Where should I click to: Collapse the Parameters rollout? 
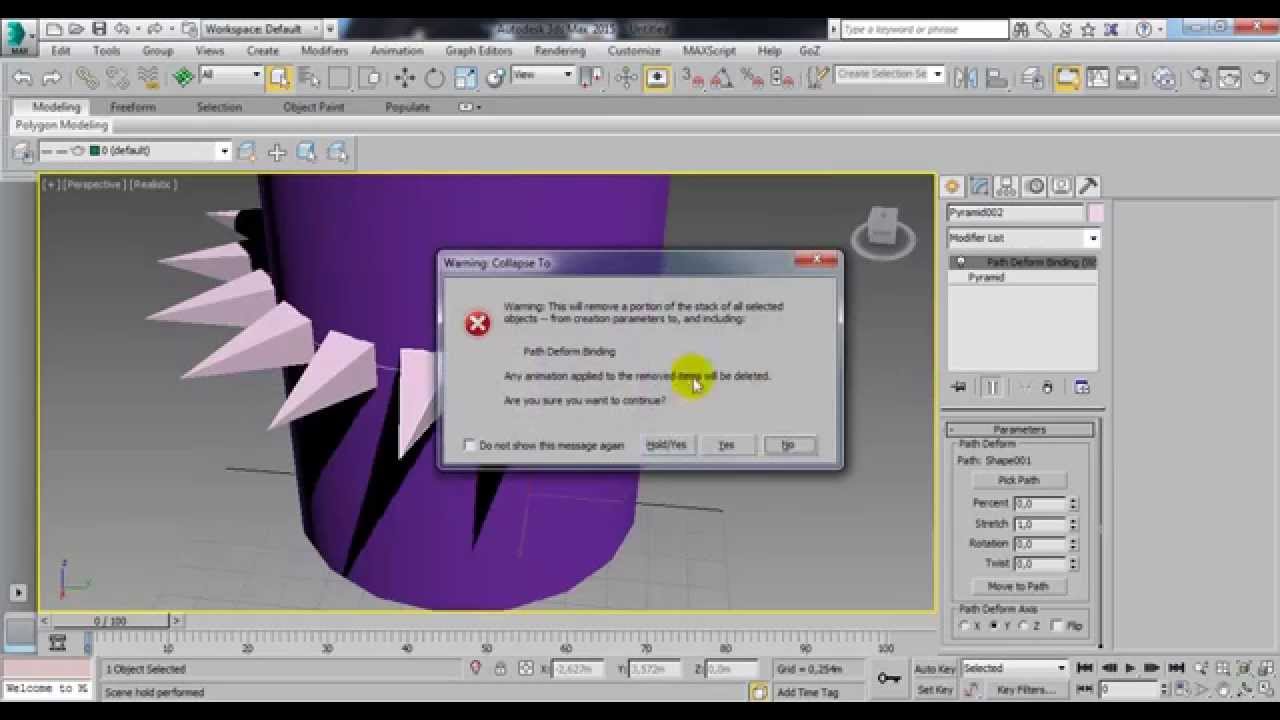click(x=1019, y=430)
